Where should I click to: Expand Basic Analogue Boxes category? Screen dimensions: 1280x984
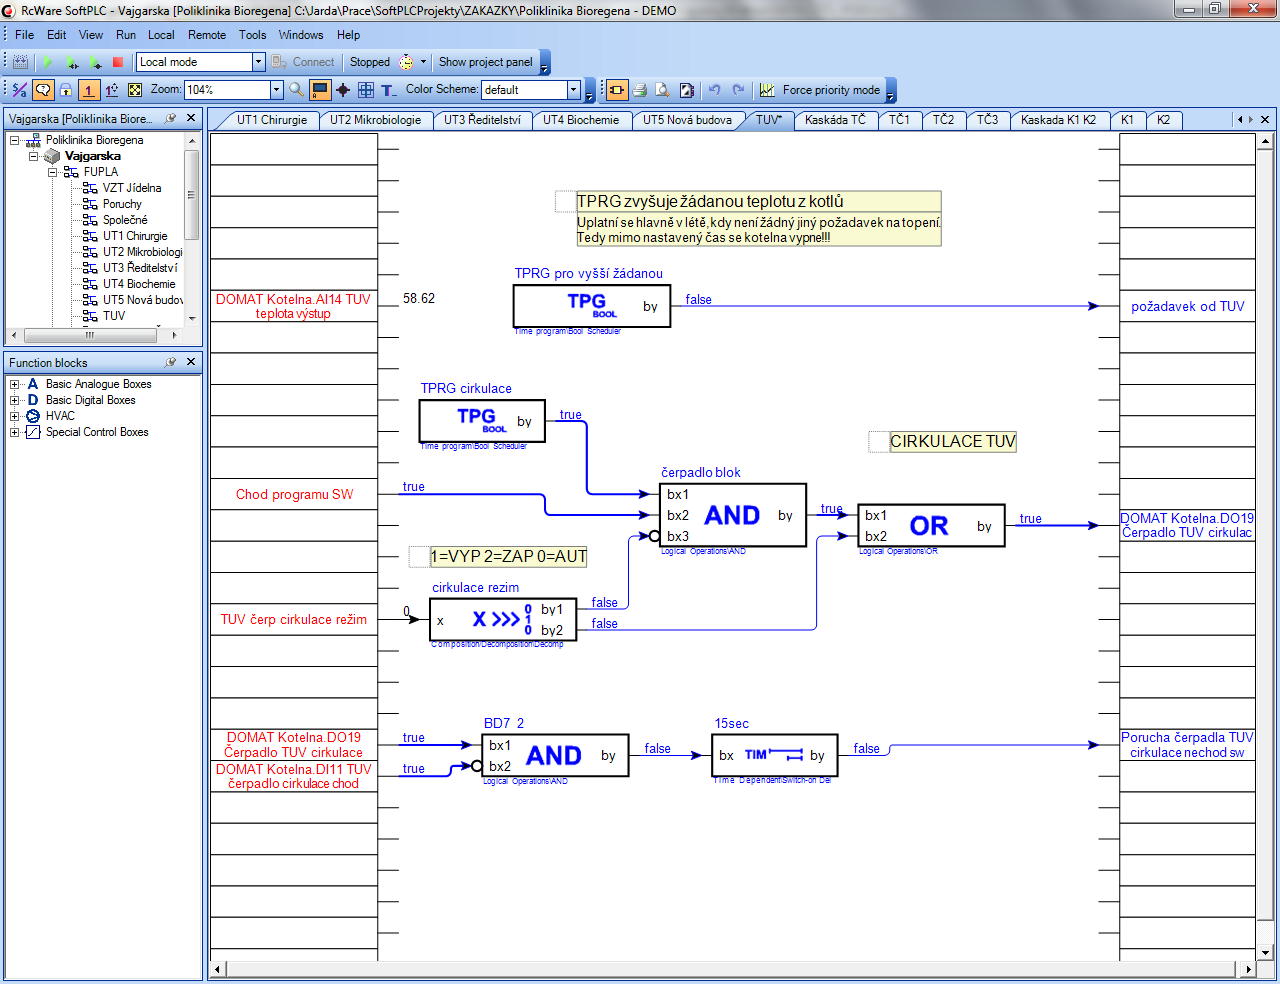point(15,384)
